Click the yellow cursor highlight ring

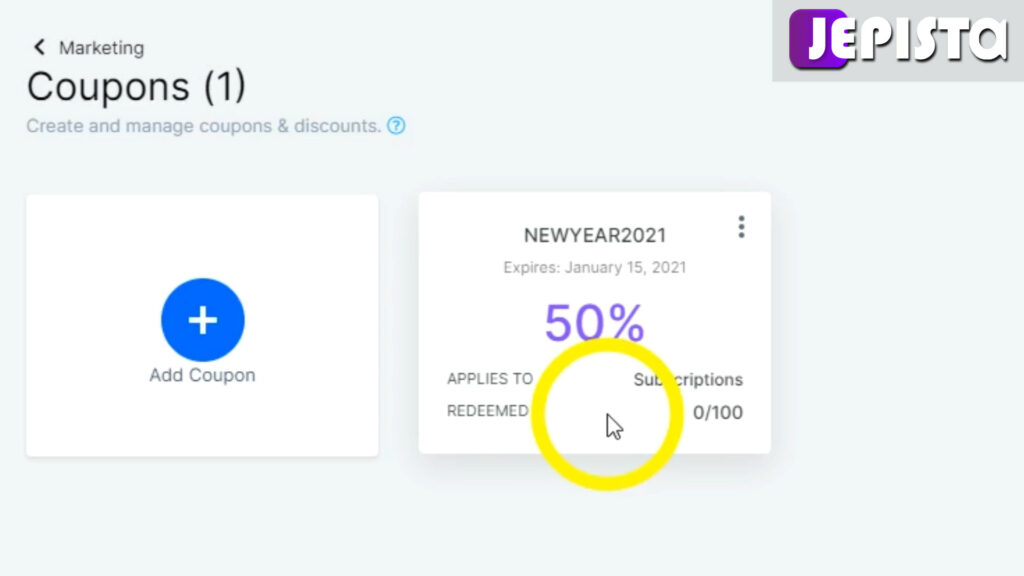tap(607, 414)
